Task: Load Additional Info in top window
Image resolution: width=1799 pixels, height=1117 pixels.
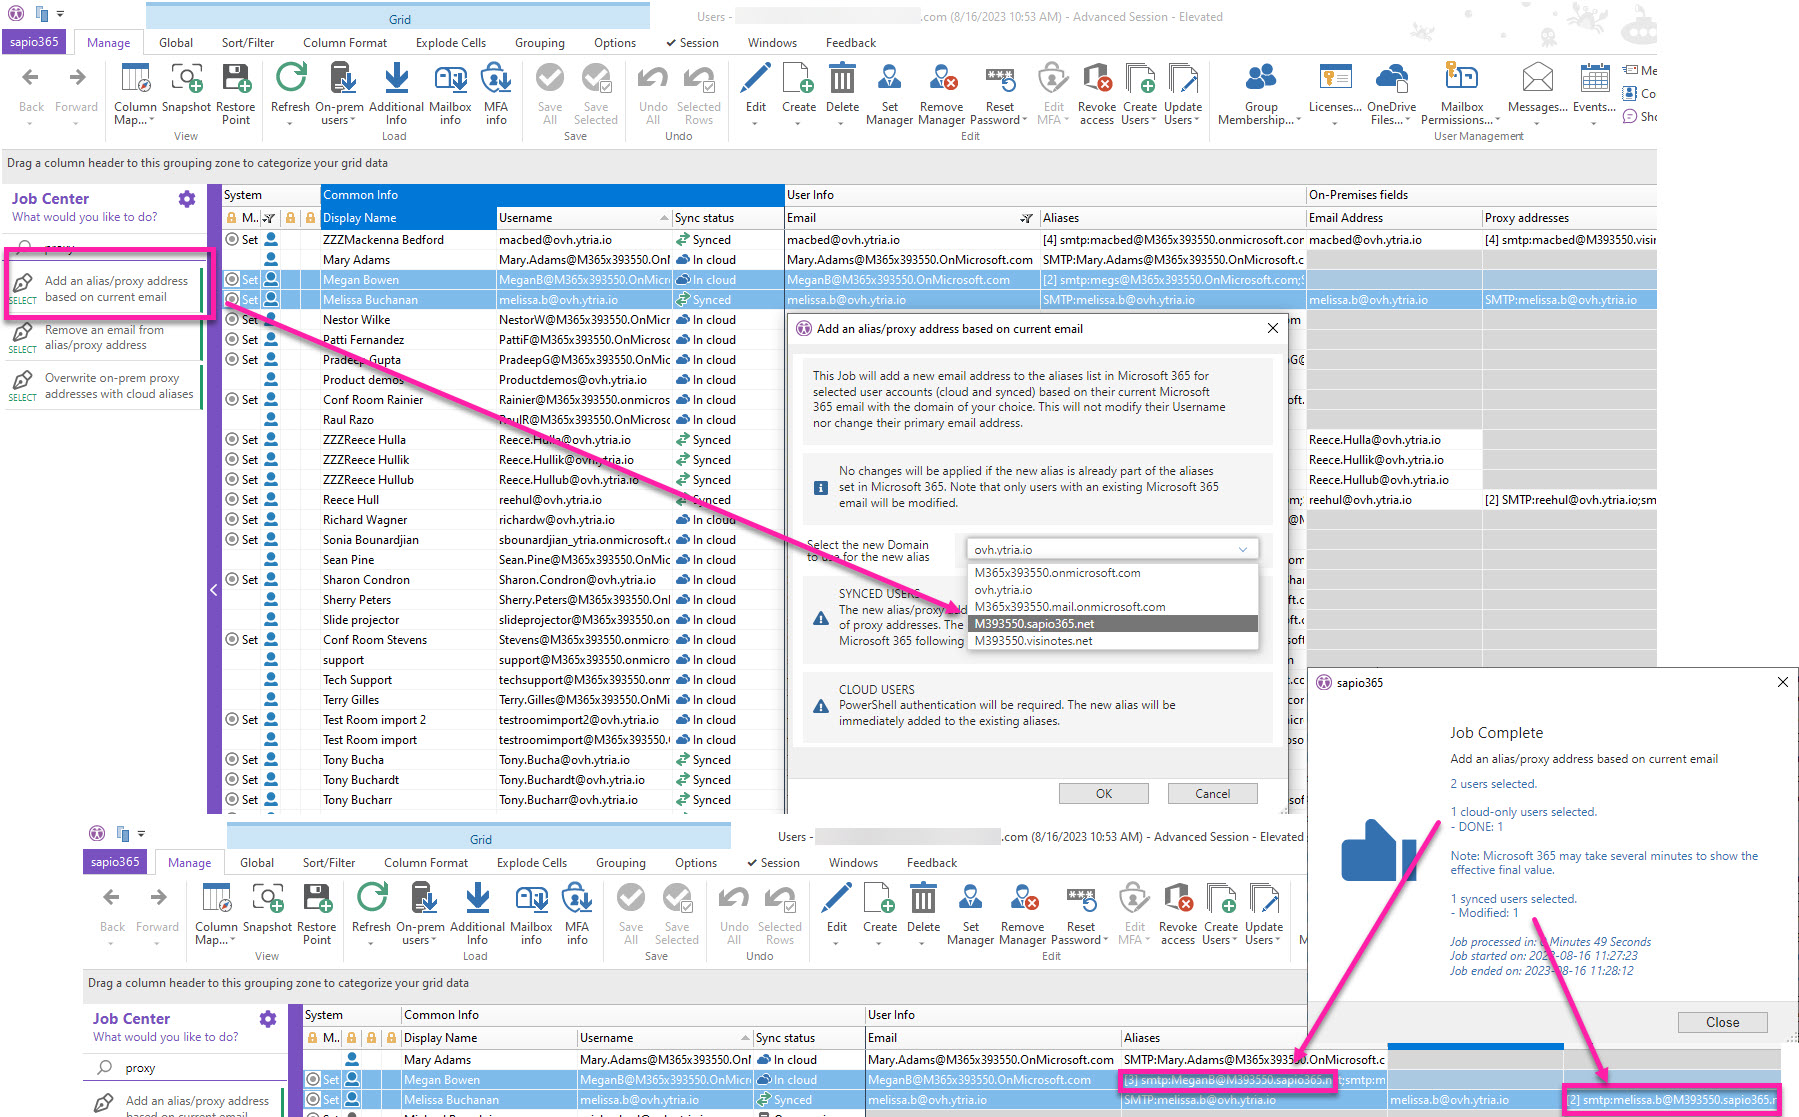Action: 396,93
